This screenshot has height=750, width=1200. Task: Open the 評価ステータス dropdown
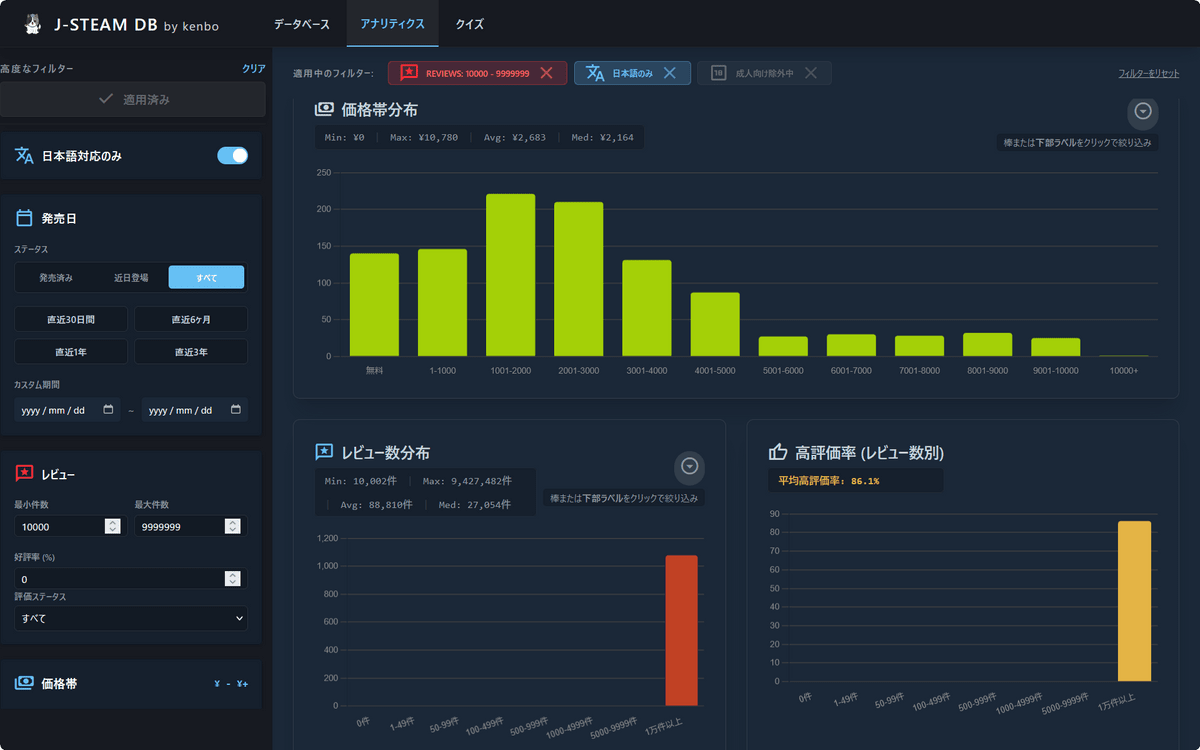click(x=131, y=619)
